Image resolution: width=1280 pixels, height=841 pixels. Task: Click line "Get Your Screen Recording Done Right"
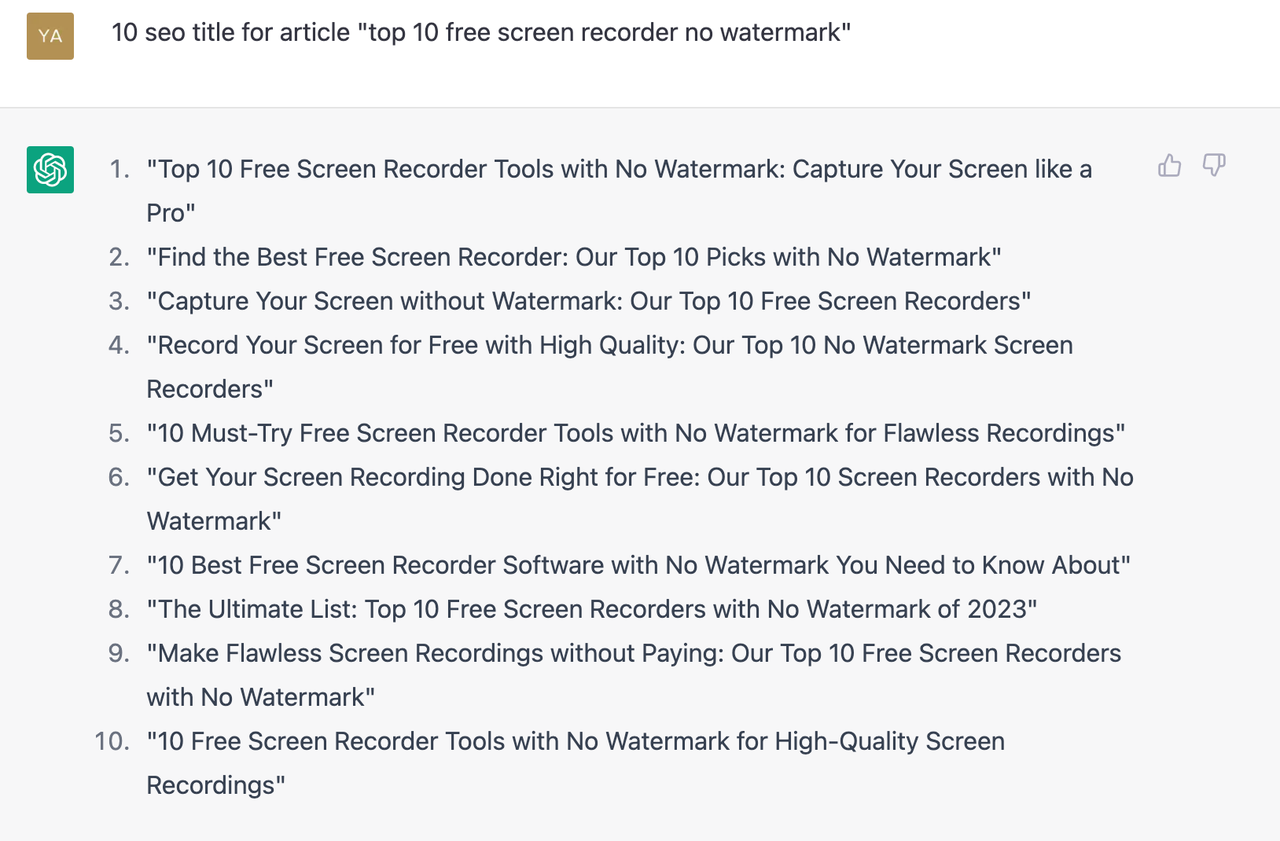(x=640, y=477)
